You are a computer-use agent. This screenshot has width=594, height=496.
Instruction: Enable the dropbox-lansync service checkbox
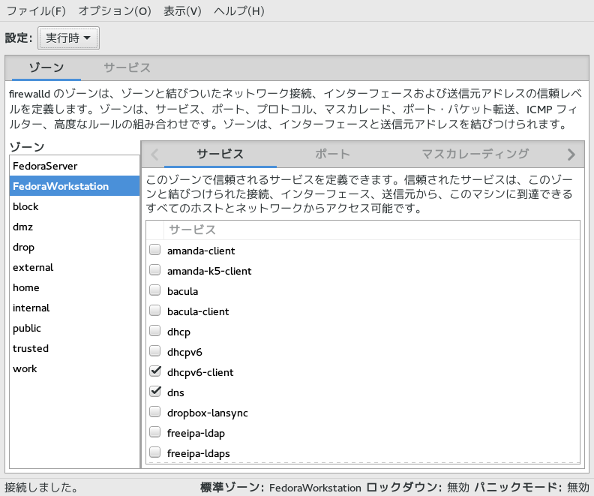click(x=155, y=412)
